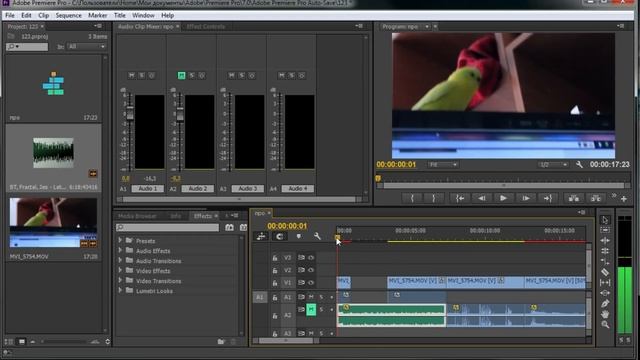Select the Rolling Edit tool

tap(605, 251)
